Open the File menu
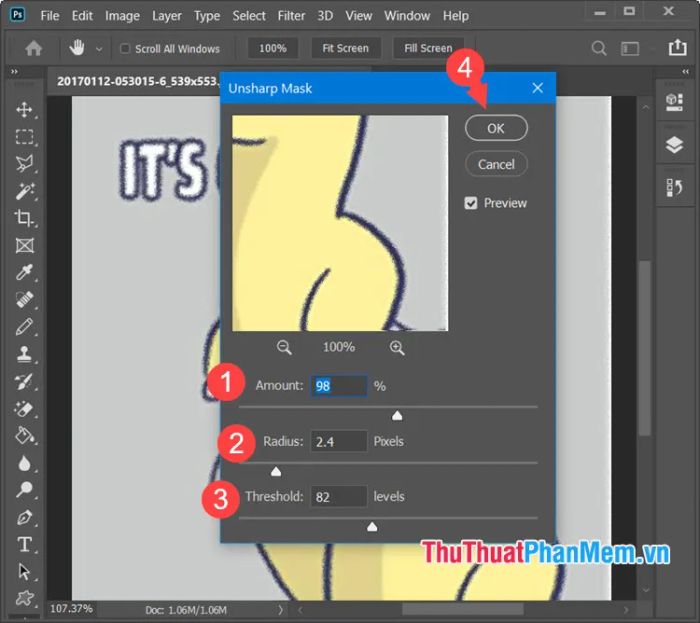Viewport: 700px width, 623px height. coord(50,16)
